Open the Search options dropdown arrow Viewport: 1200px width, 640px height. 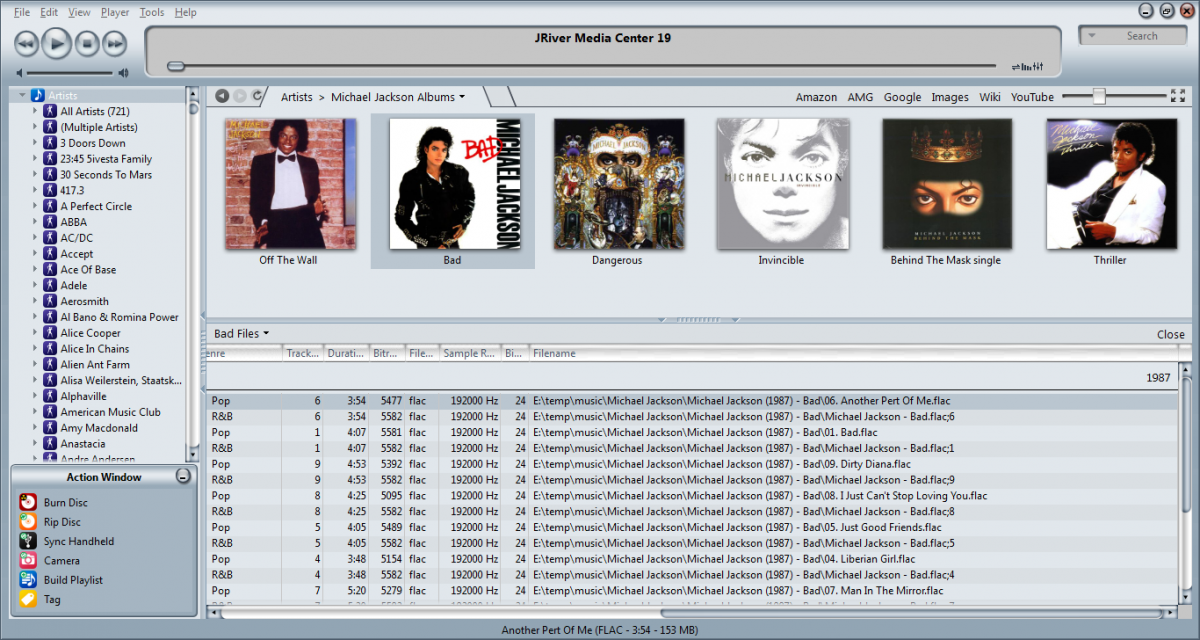(1092, 36)
